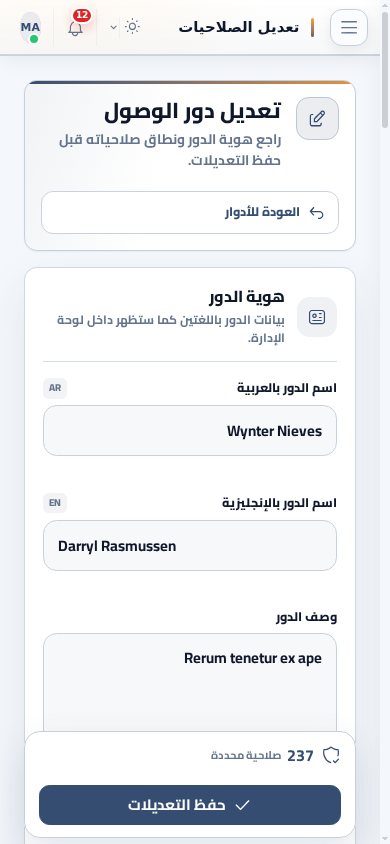Focus the Arabic role name field Wynter Nieves

click(x=190, y=431)
